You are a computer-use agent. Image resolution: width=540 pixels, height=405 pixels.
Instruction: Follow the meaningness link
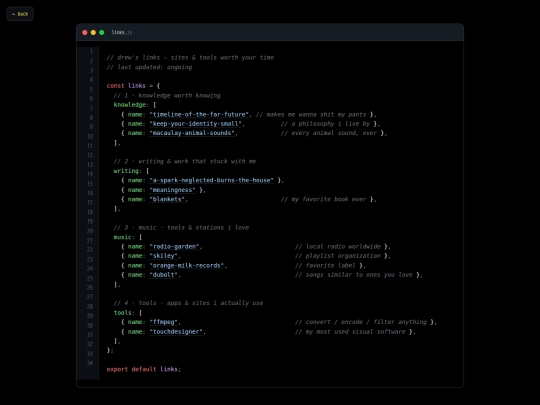173,190
